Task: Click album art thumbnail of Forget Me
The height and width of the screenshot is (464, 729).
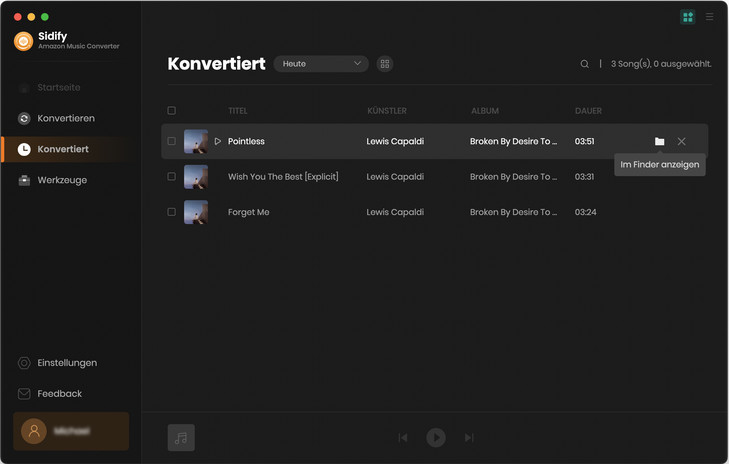Action: [196, 212]
